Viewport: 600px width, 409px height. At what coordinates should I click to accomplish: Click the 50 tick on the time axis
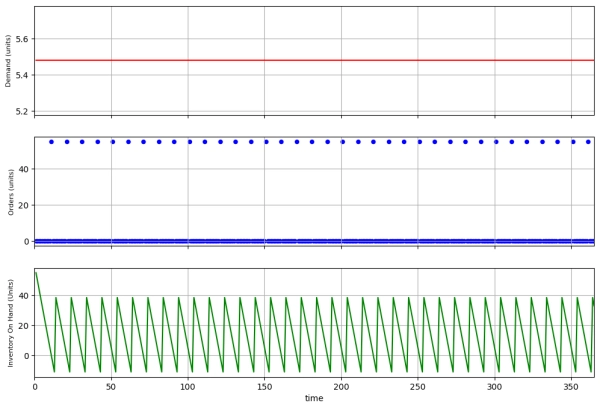(x=111, y=386)
